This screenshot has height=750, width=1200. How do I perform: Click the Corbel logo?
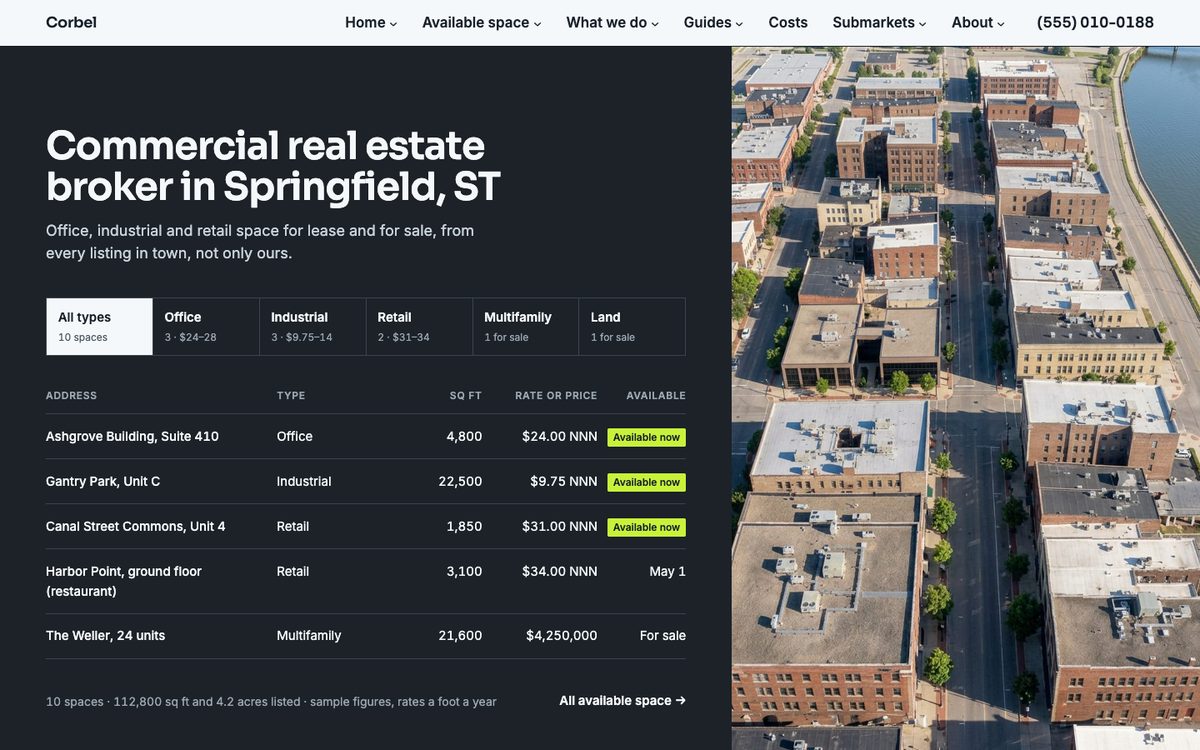pyautogui.click(x=71, y=22)
